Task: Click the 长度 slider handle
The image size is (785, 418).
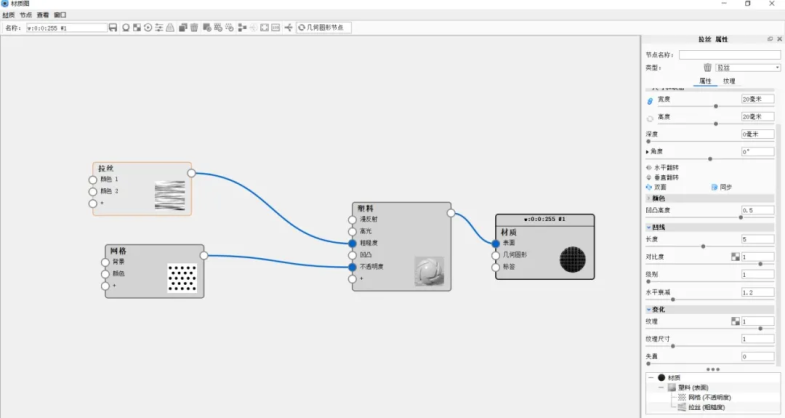Action: pos(703,246)
